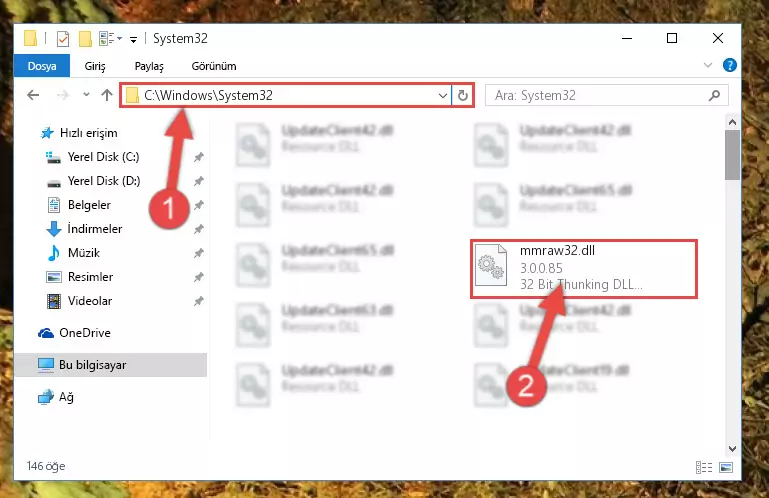Open recent locations dropdown arrow
The height and width of the screenshot is (498, 769).
coord(86,95)
